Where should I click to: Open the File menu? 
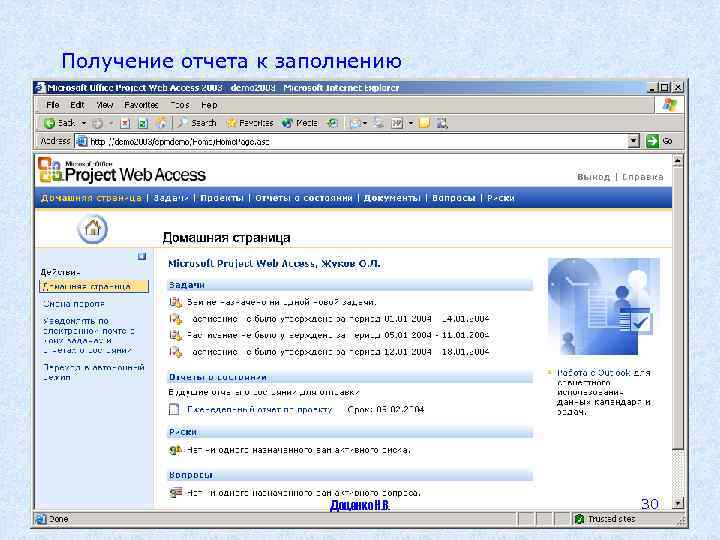(x=53, y=105)
